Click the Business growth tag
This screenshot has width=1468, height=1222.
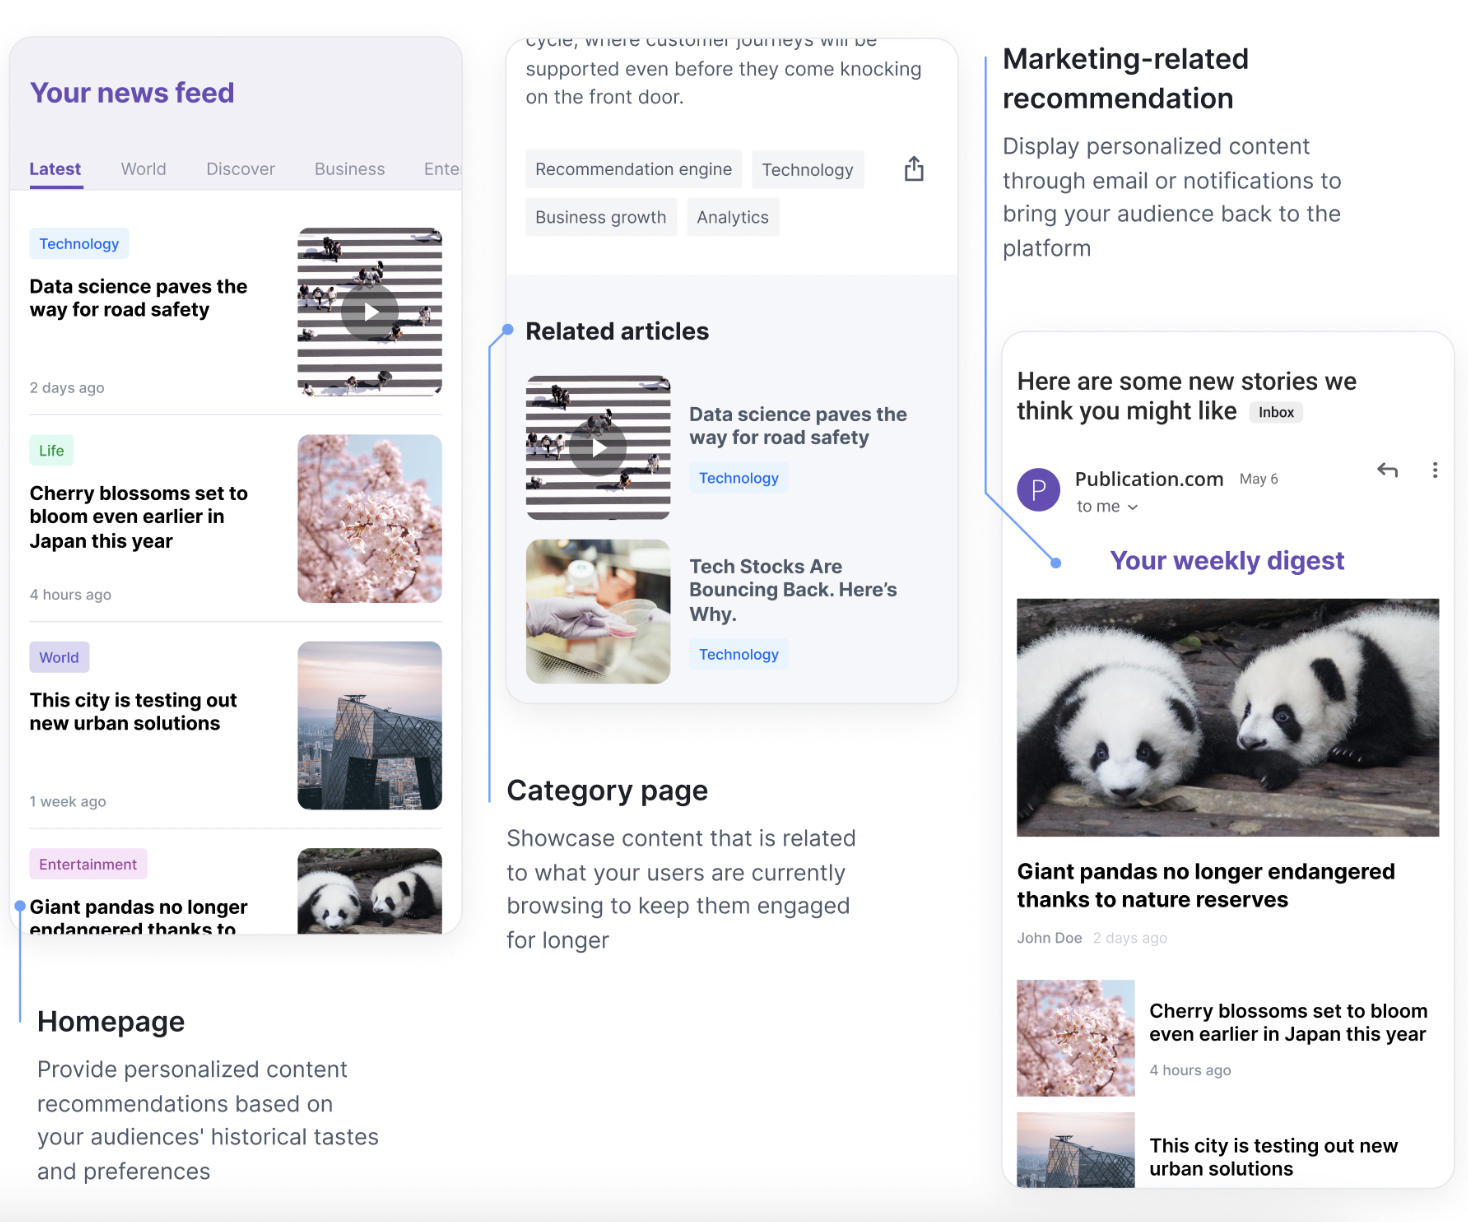[600, 217]
